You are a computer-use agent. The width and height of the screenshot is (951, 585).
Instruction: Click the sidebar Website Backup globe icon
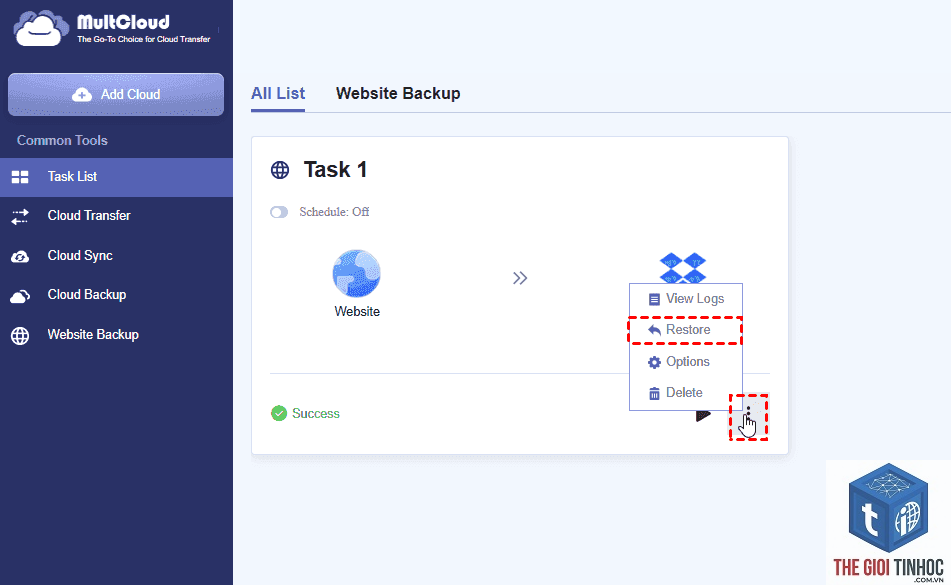(x=20, y=335)
